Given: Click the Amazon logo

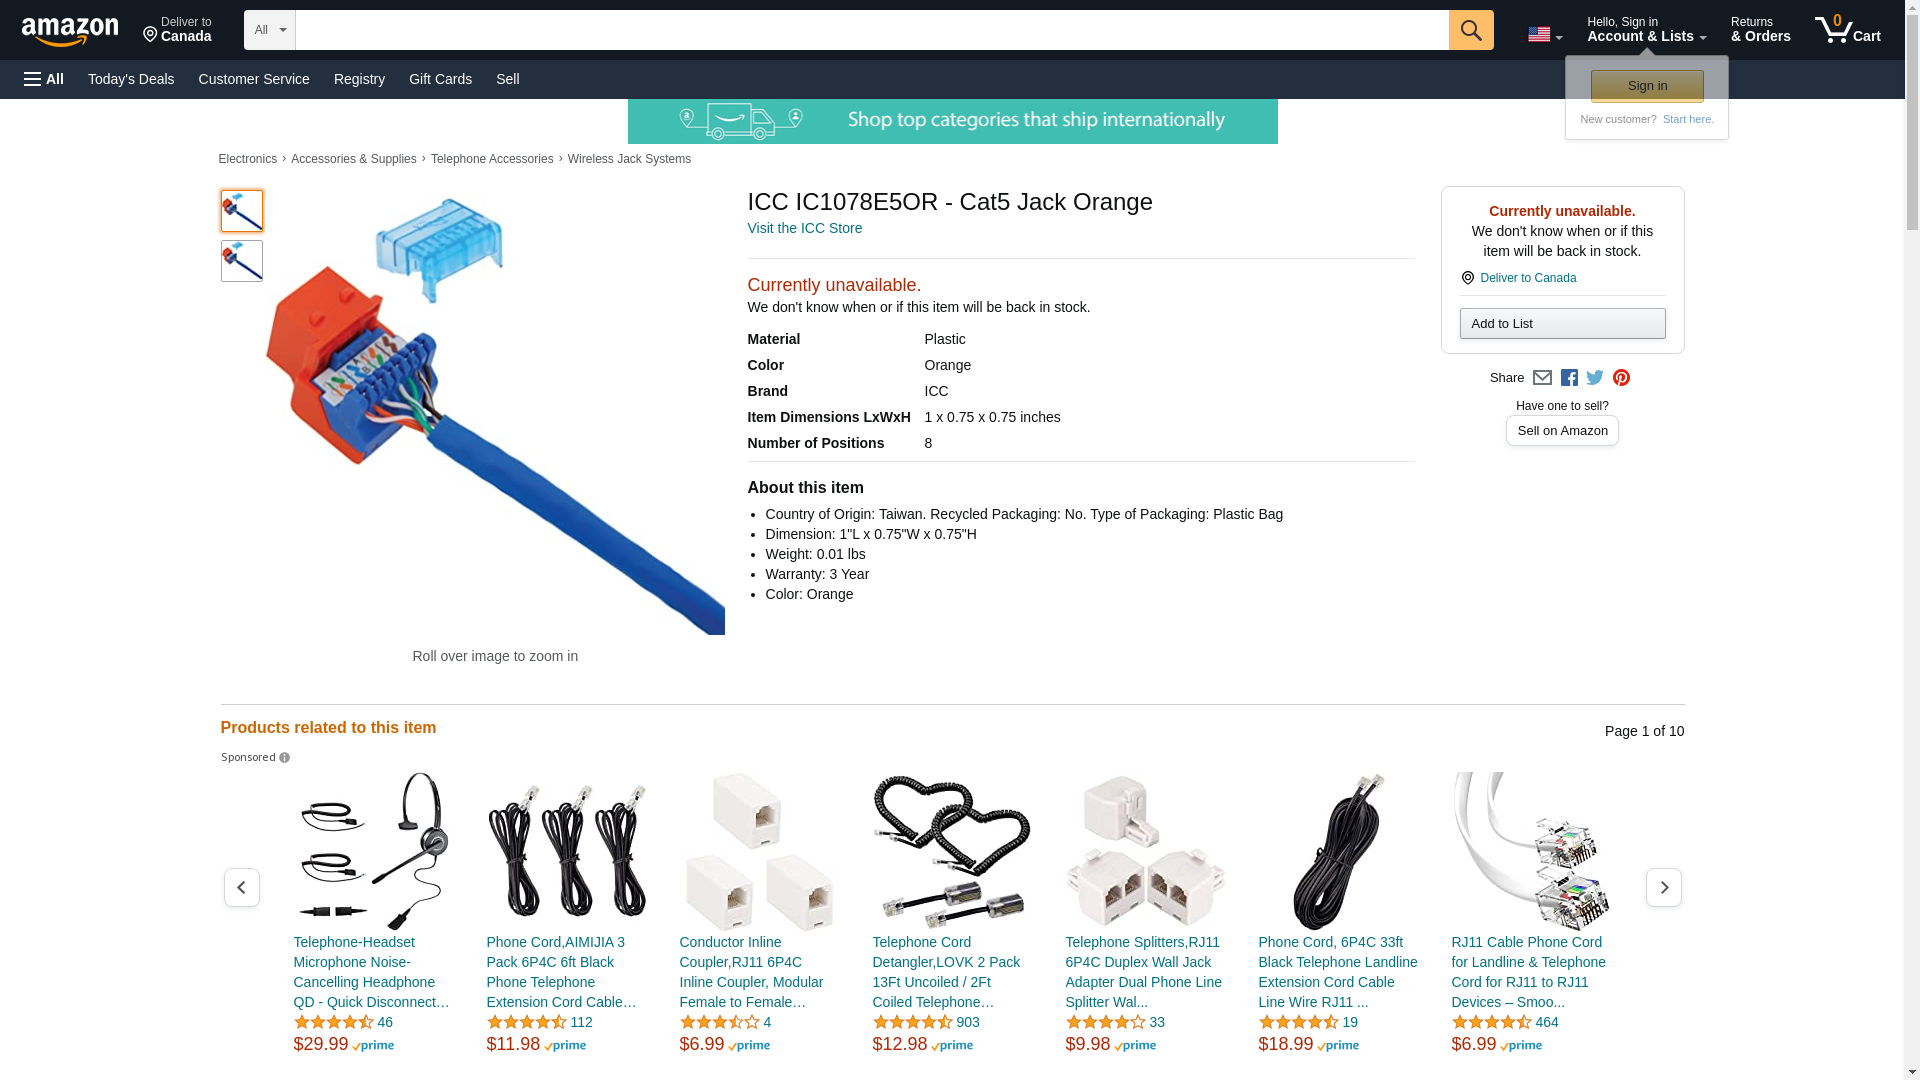Looking at the screenshot, I should [70, 31].
